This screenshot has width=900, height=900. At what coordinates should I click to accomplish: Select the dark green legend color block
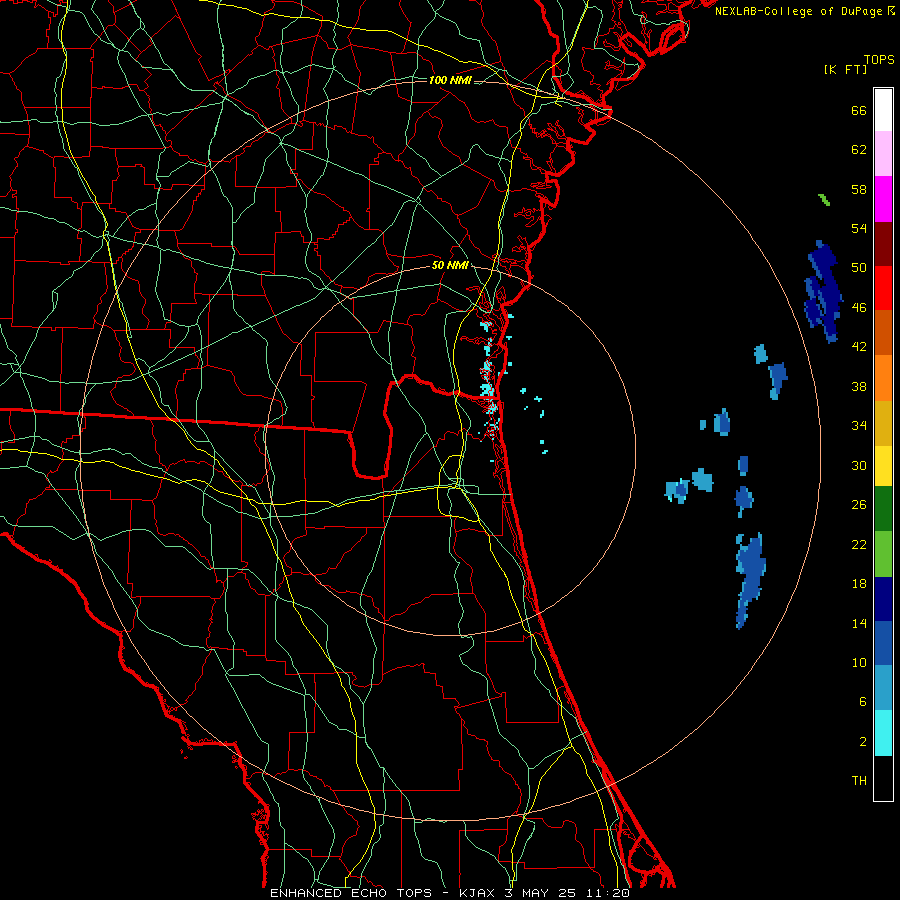coord(883,509)
